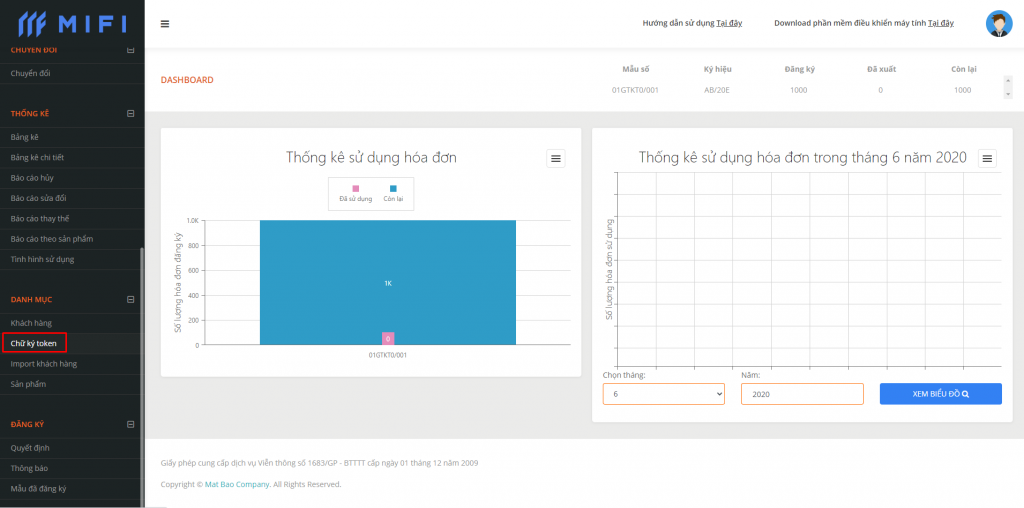Screen dimensions: 1024x508
Task: Open the 'Chọn tháng' month dropdown
Action: point(663,394)
